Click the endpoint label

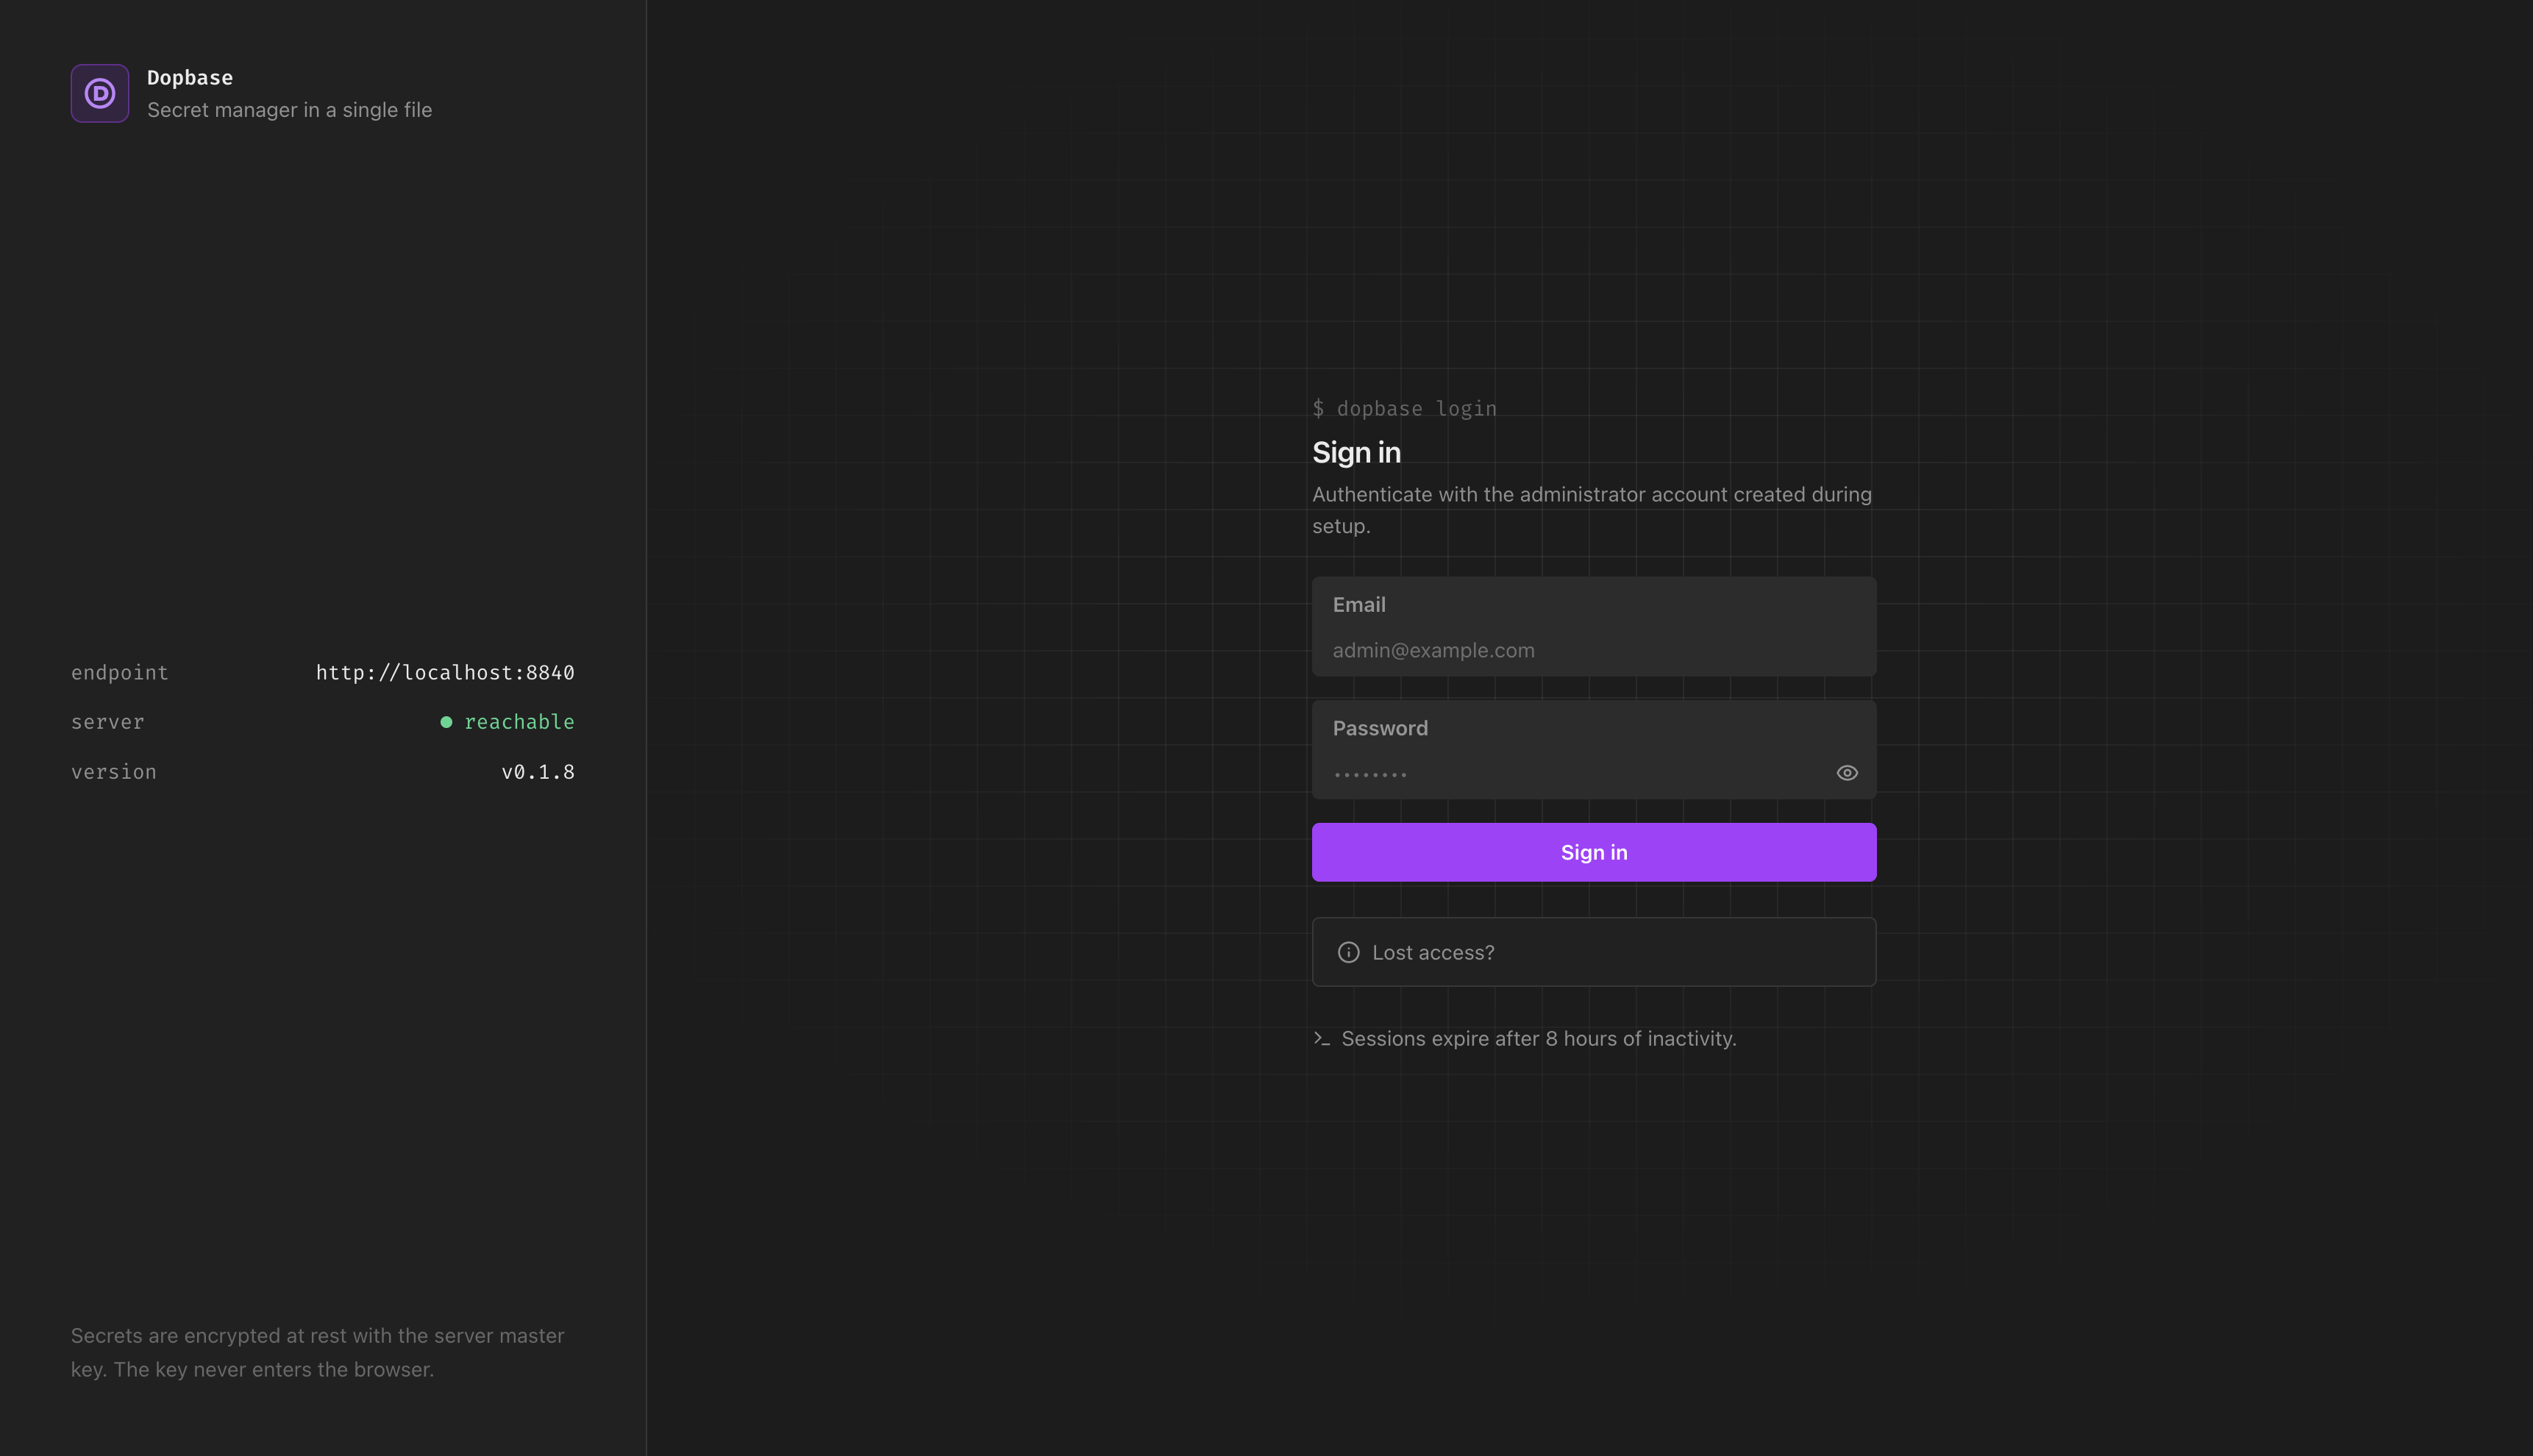pos(120,673)
